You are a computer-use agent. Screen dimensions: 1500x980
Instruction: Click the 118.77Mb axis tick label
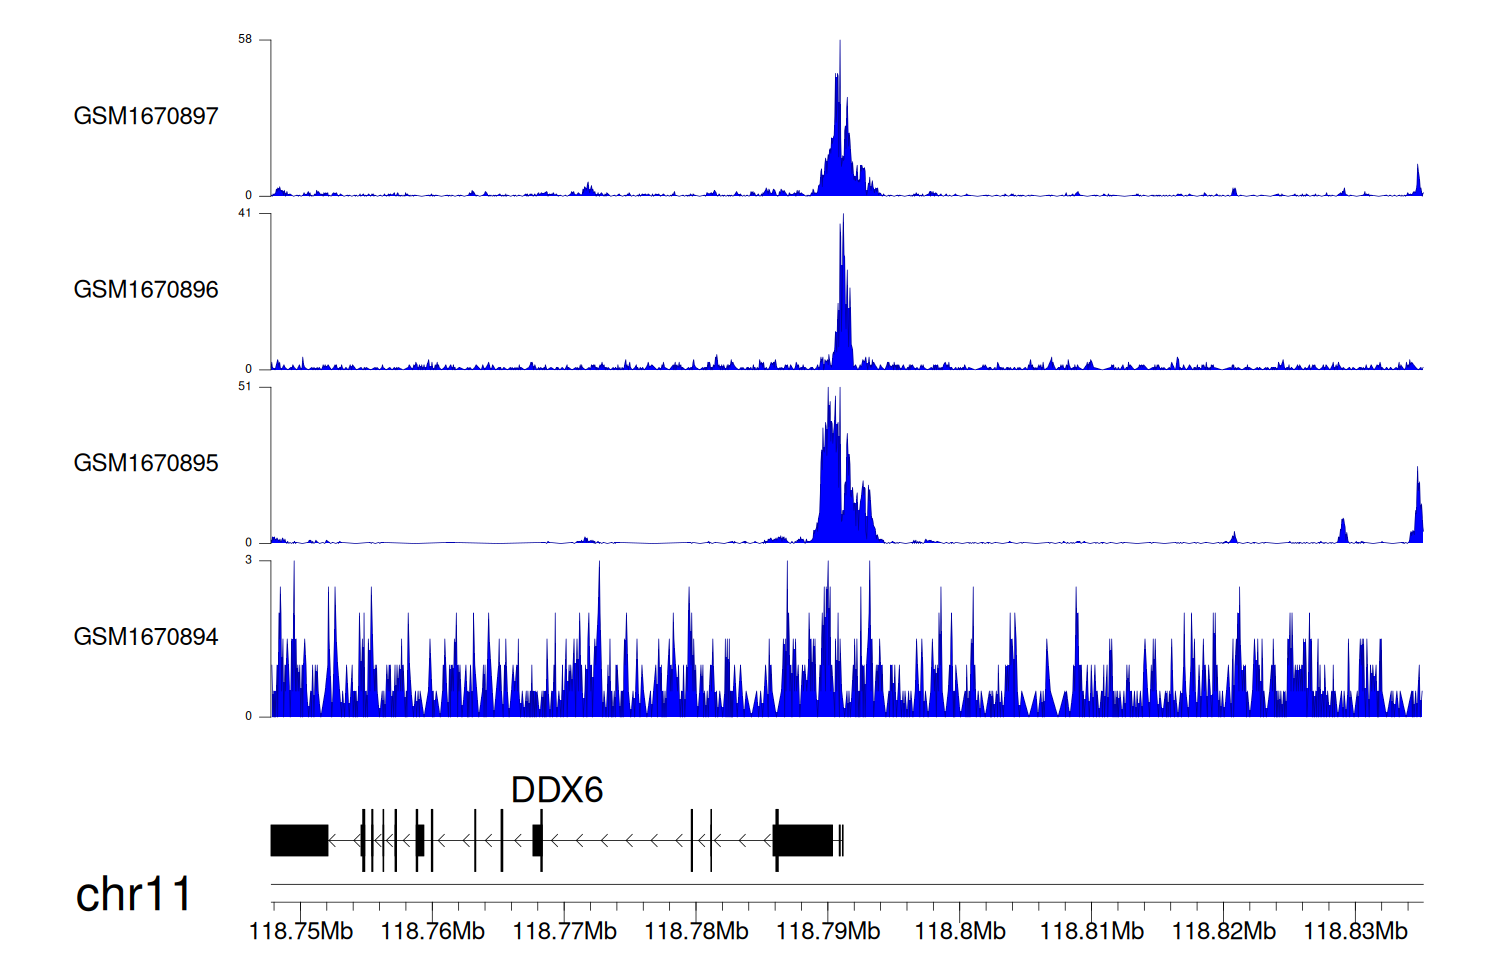click(564, 932)
